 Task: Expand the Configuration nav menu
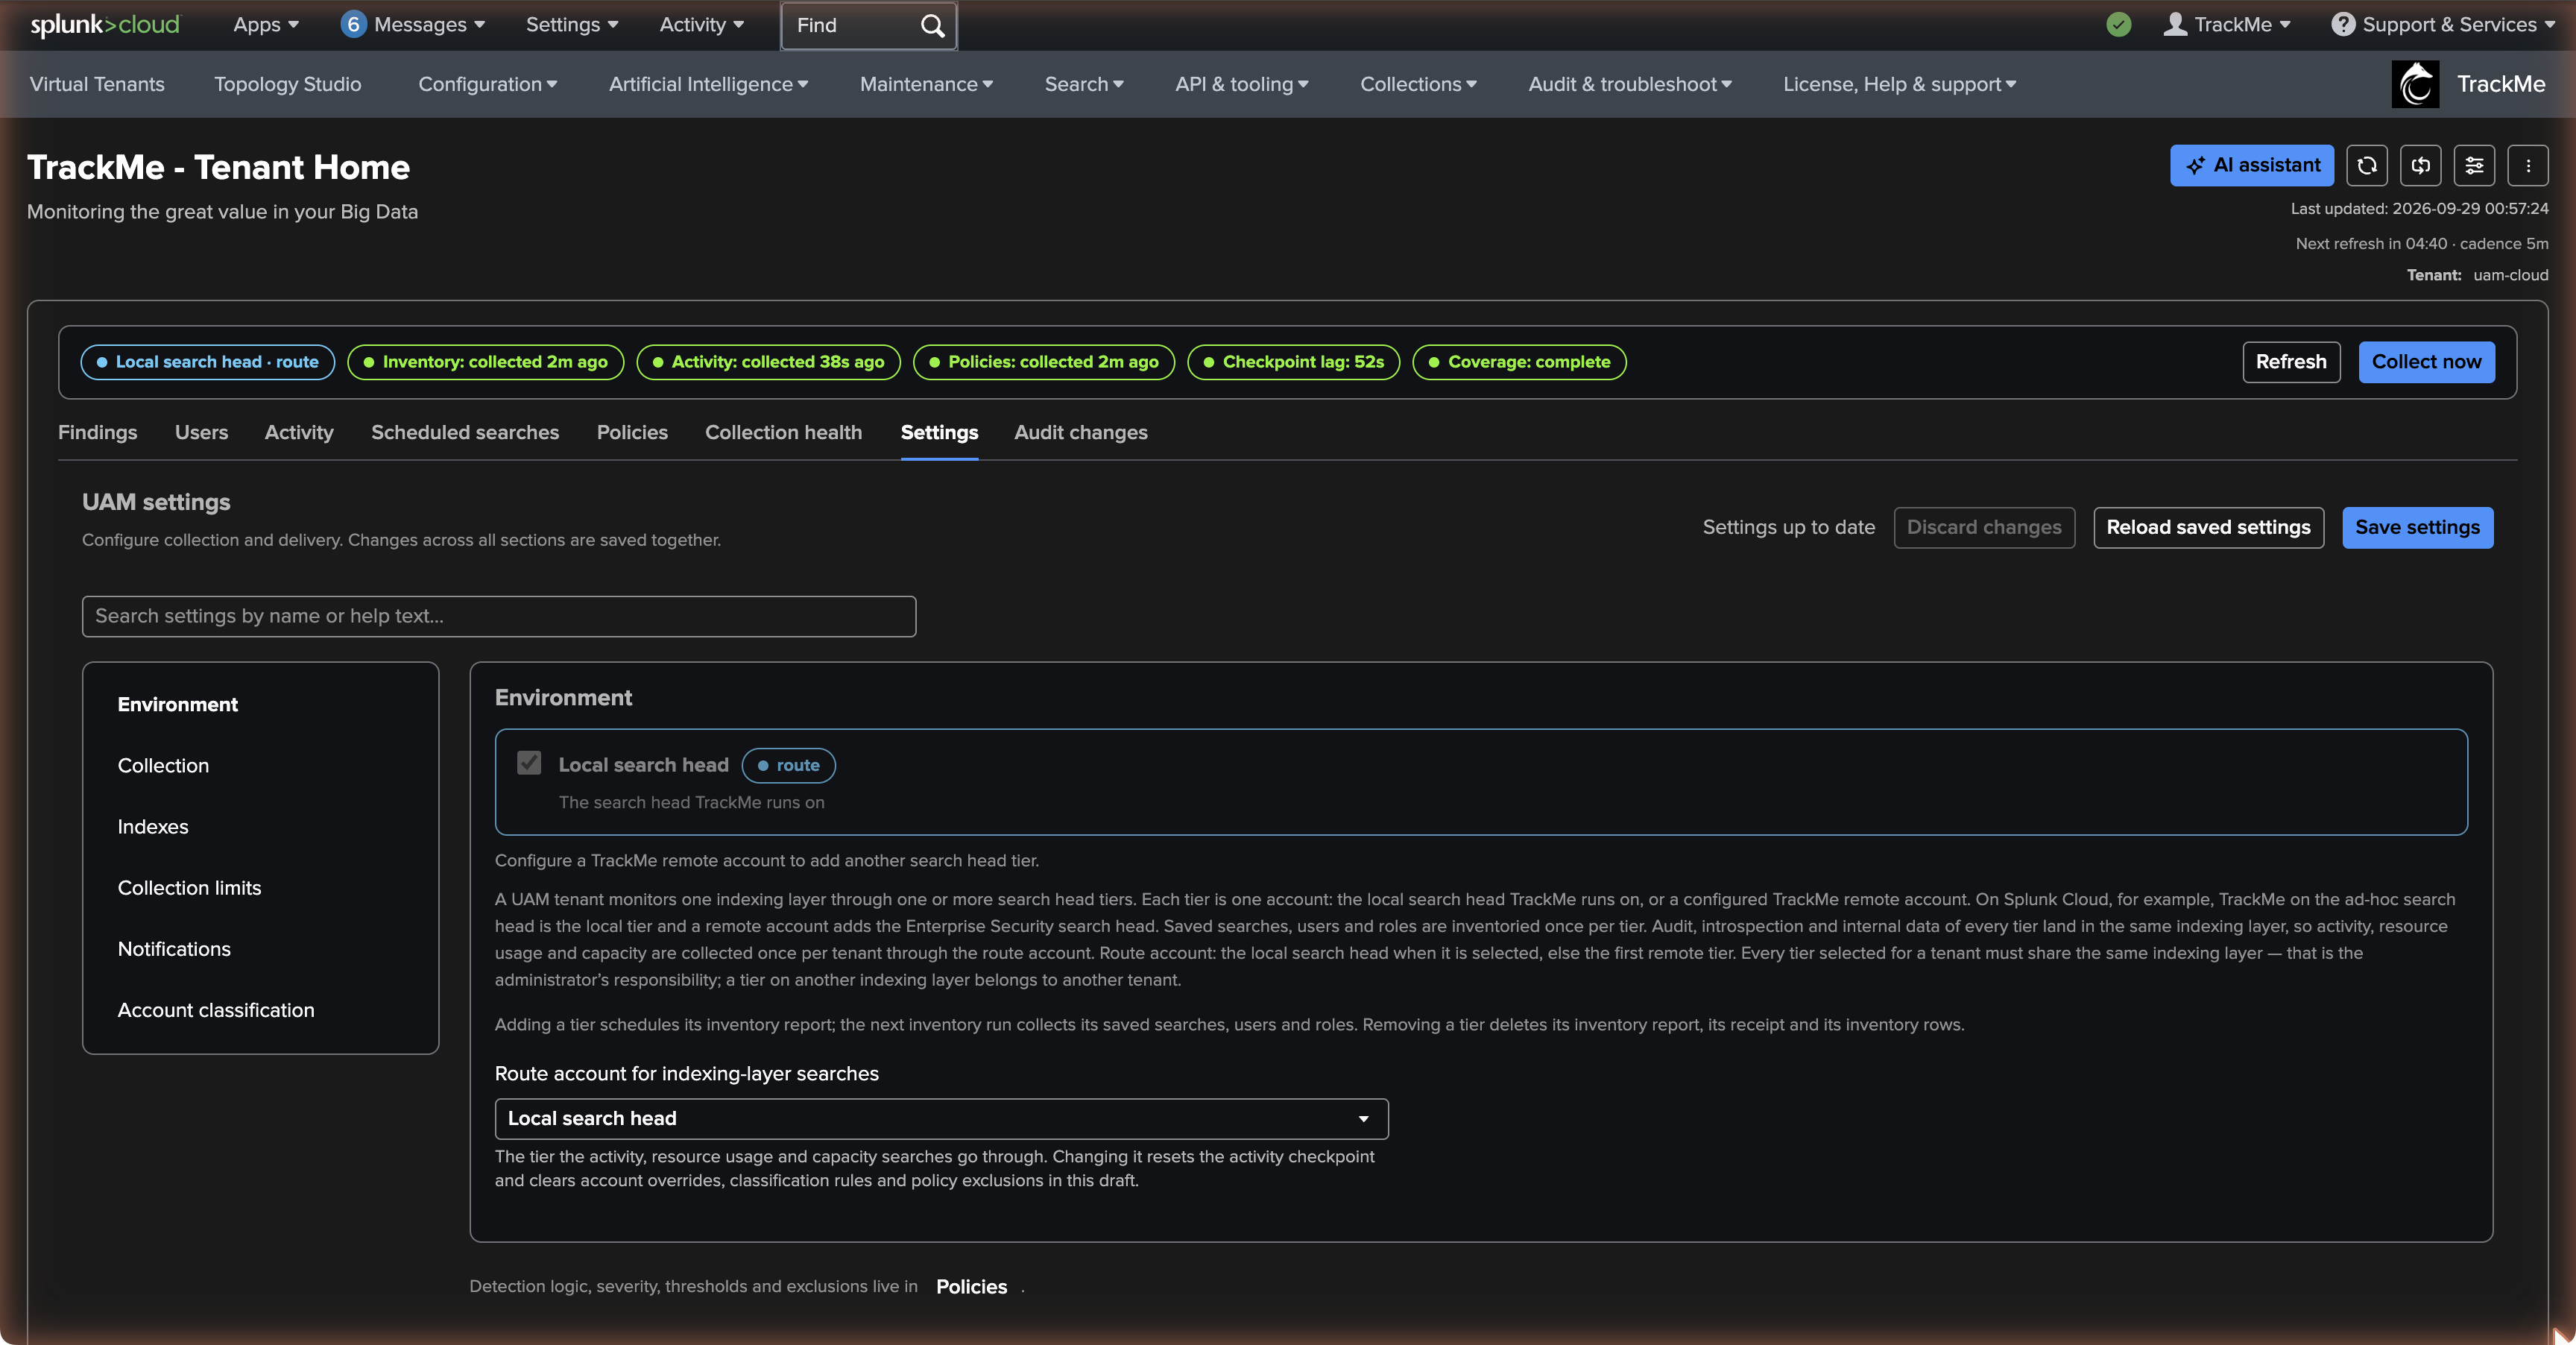(487, 84)
